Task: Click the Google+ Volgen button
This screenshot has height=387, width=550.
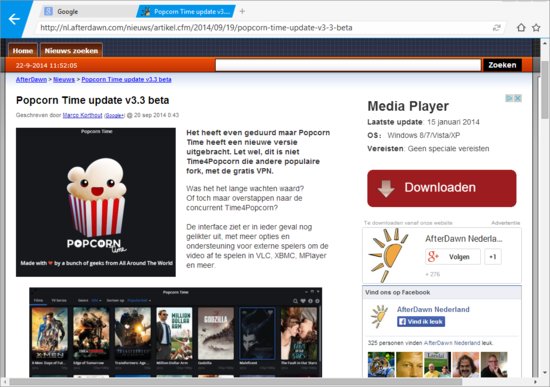Action: pos(453,257)
